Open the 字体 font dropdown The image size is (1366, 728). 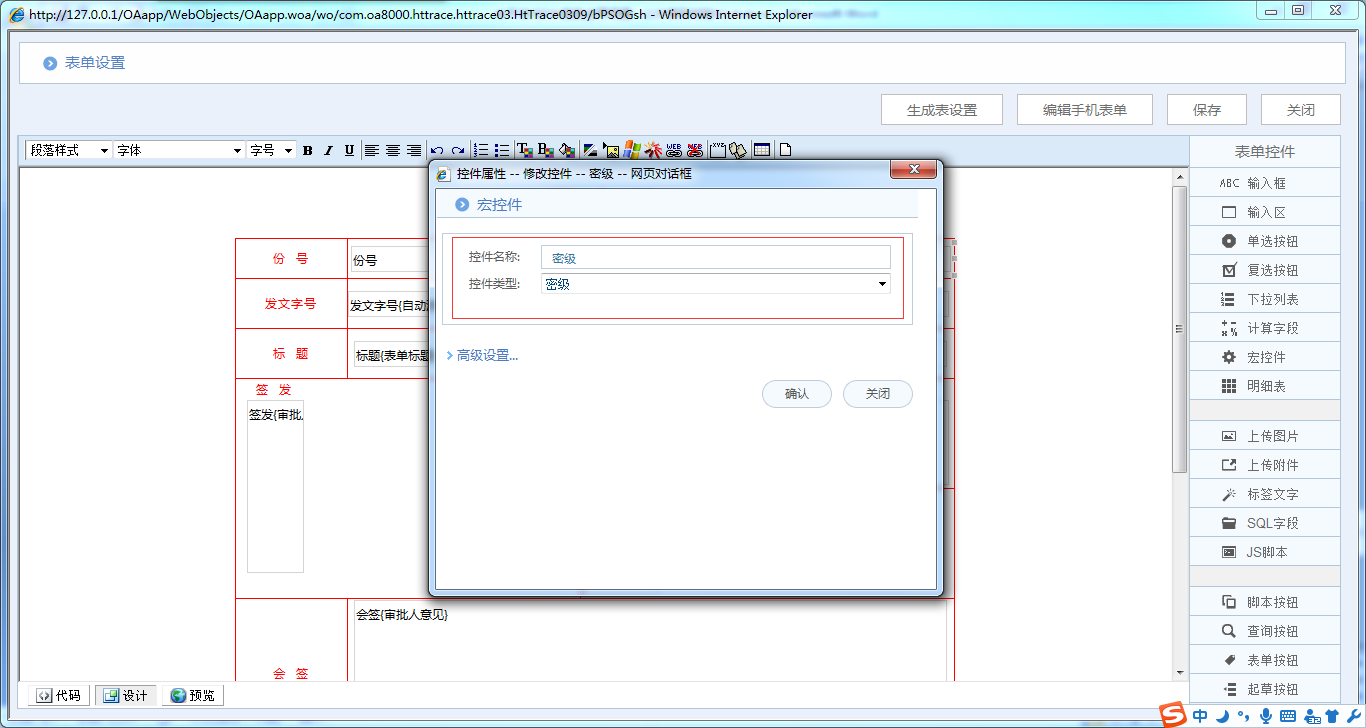point(179,150)
